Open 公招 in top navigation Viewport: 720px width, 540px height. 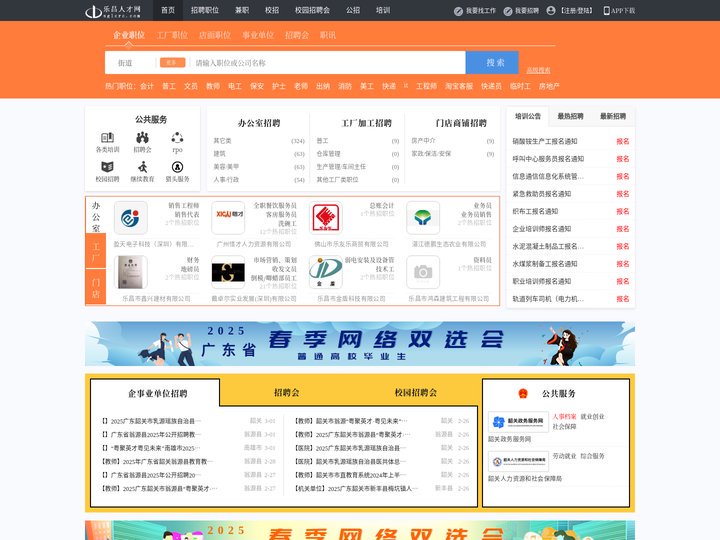(353, 10)
